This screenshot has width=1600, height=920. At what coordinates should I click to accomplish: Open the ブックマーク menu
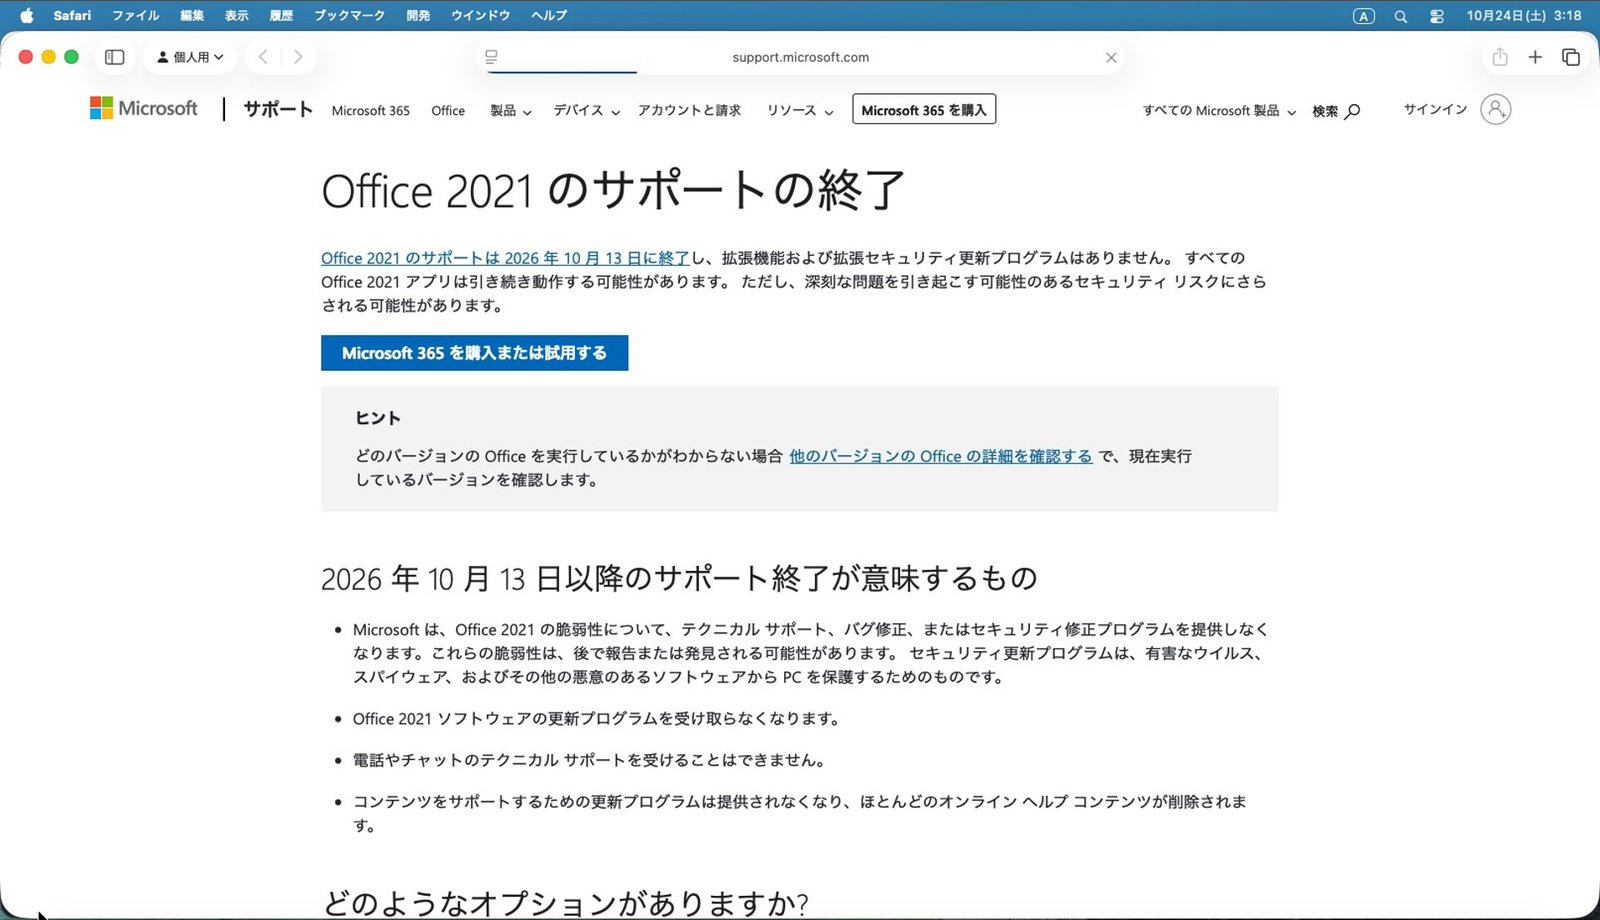coord(349,15)
